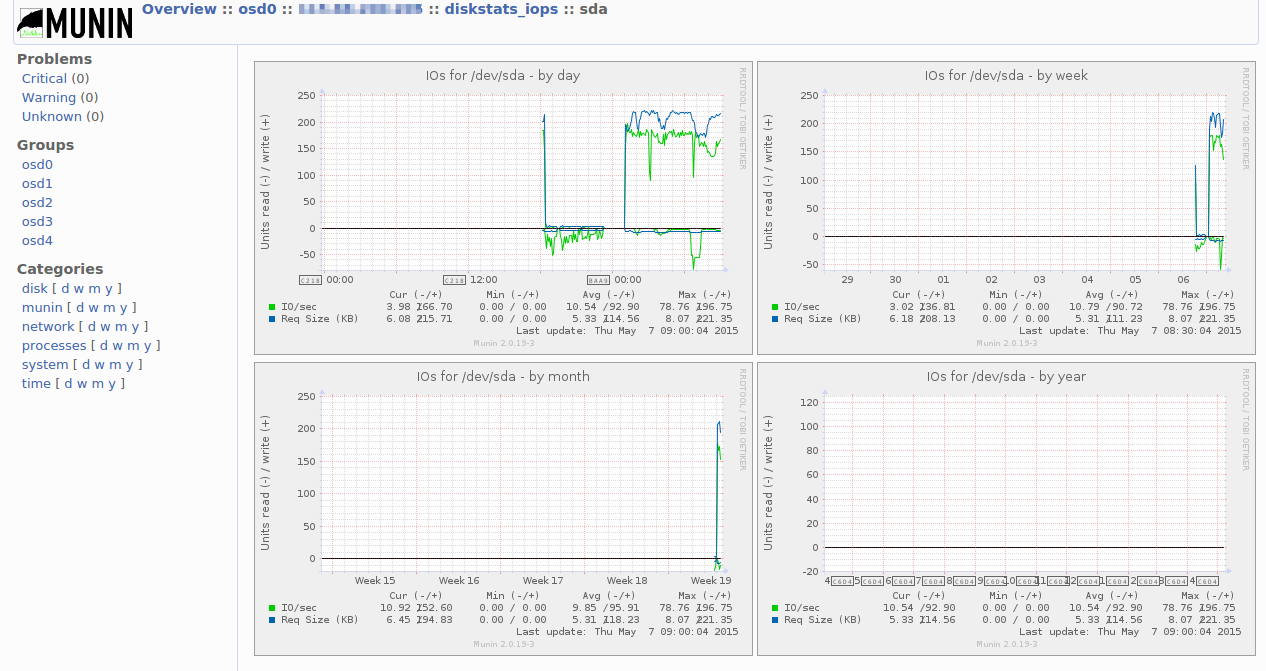Click the Categories heading
This screenshot has height=671, width=1266.
click(60, 269)
